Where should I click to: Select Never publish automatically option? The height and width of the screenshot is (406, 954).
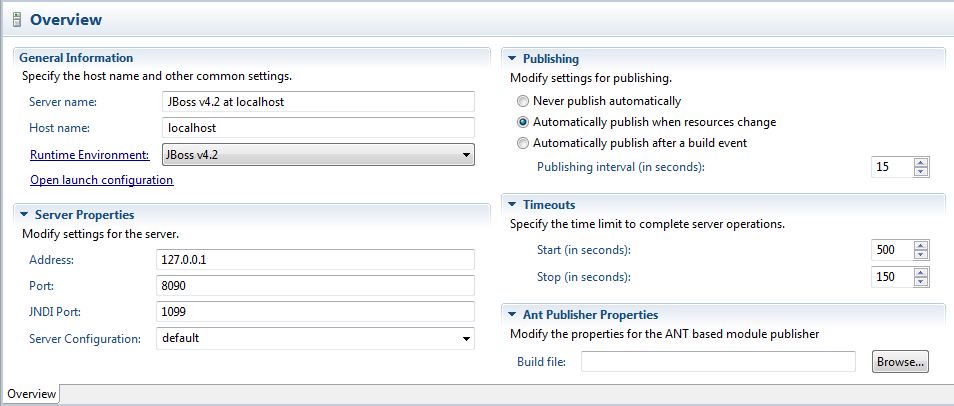523,101
